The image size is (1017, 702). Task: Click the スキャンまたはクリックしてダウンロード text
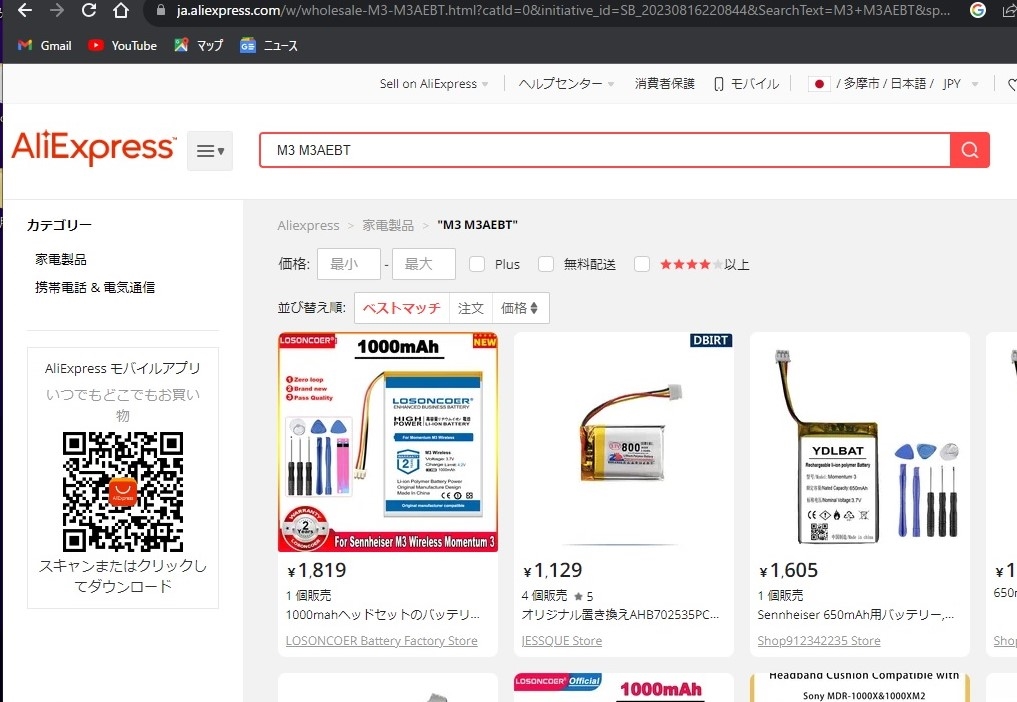(123, 575)
